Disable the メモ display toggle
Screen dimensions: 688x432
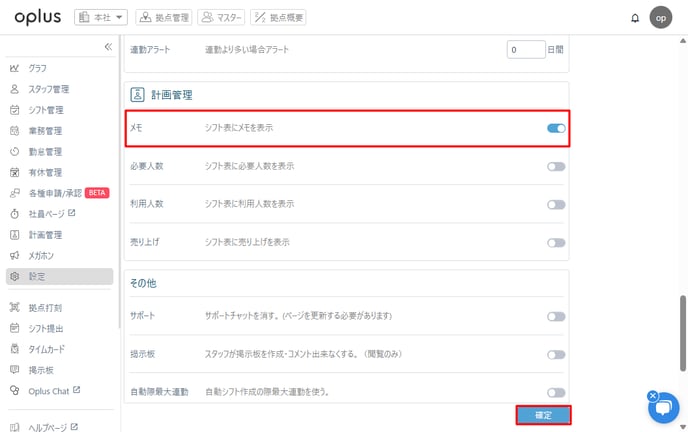tap(556, 129)
